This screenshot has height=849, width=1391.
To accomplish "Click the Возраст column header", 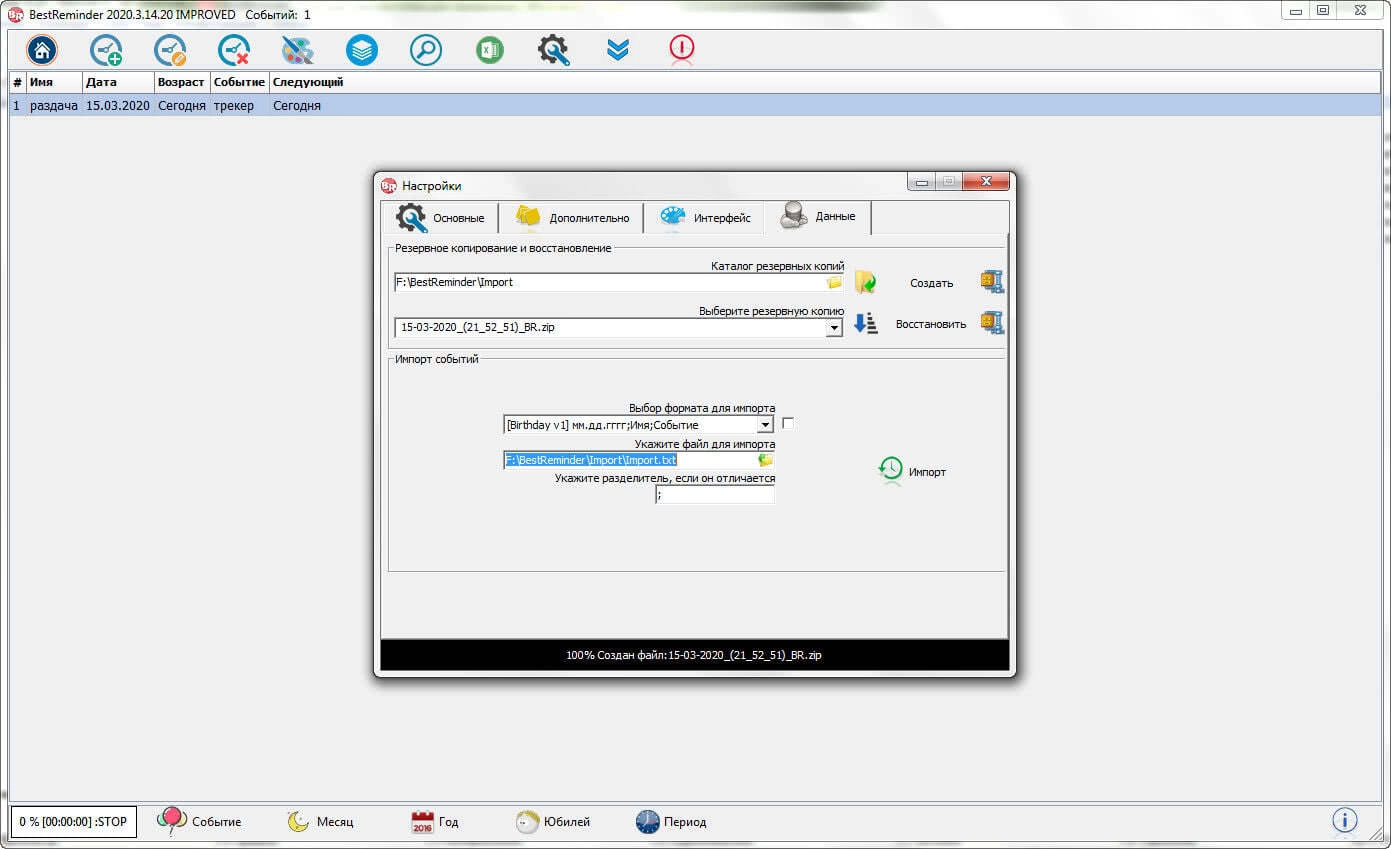I will (182, 82).
